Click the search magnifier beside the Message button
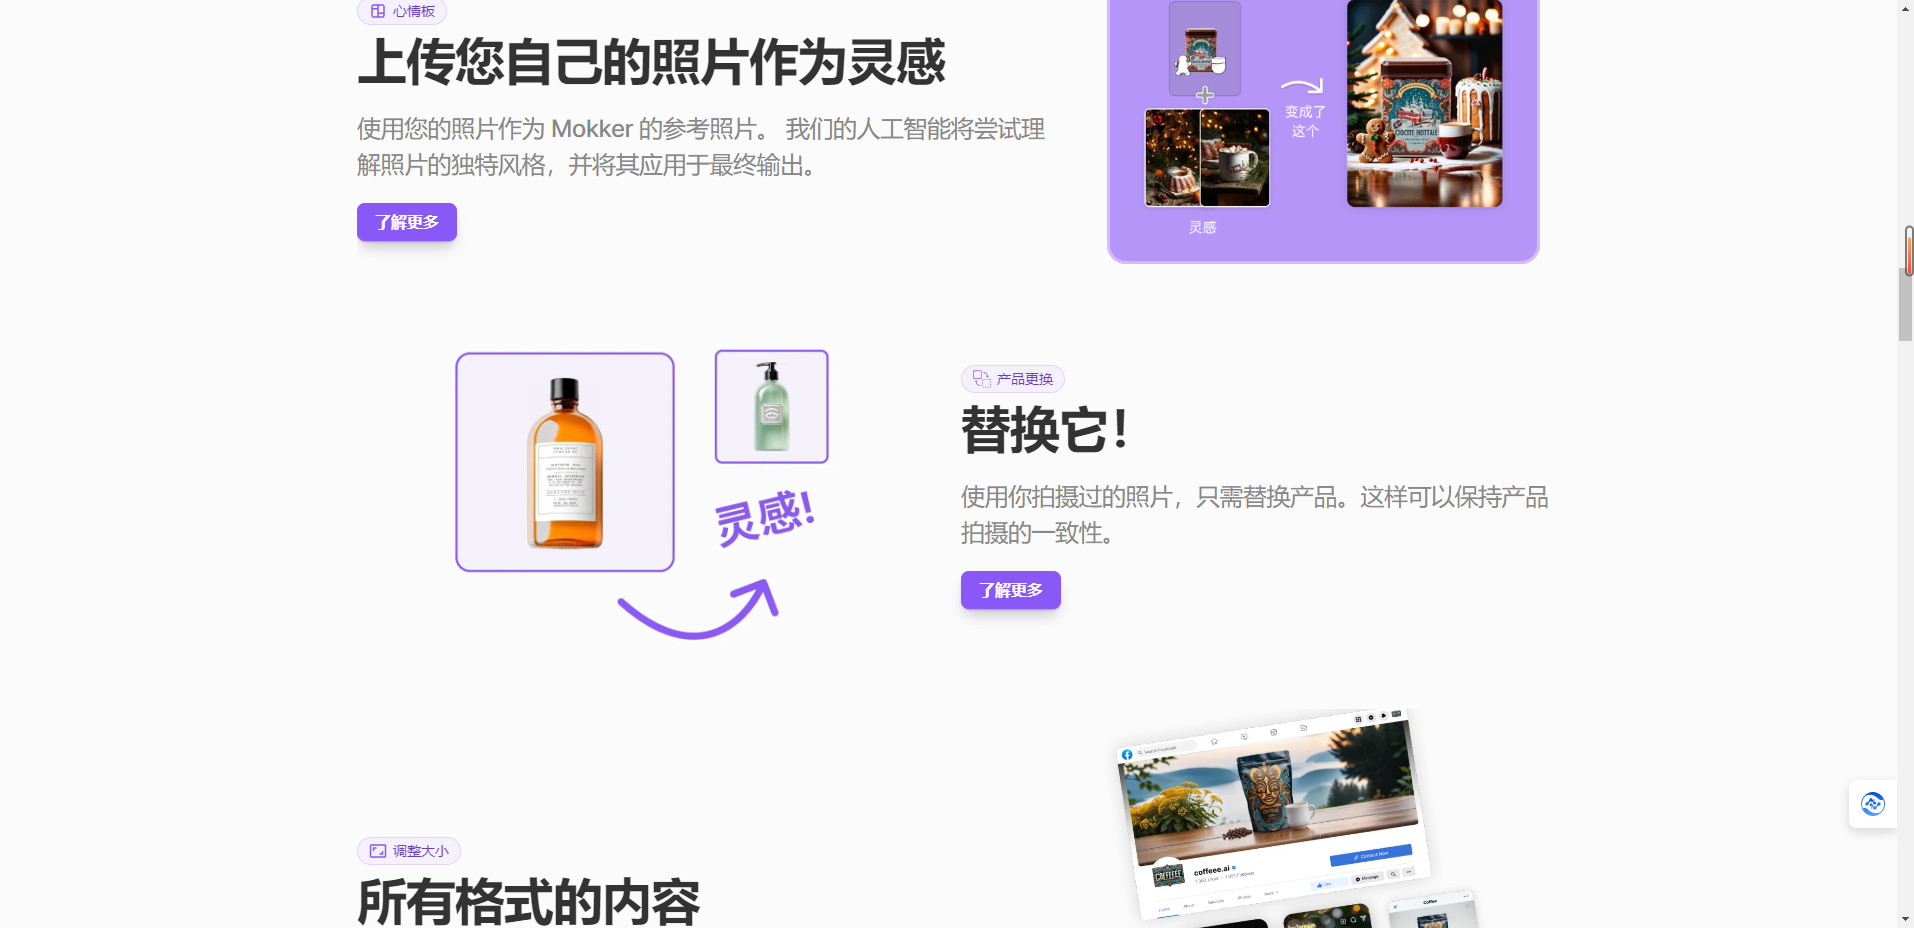 [1394, 875]
